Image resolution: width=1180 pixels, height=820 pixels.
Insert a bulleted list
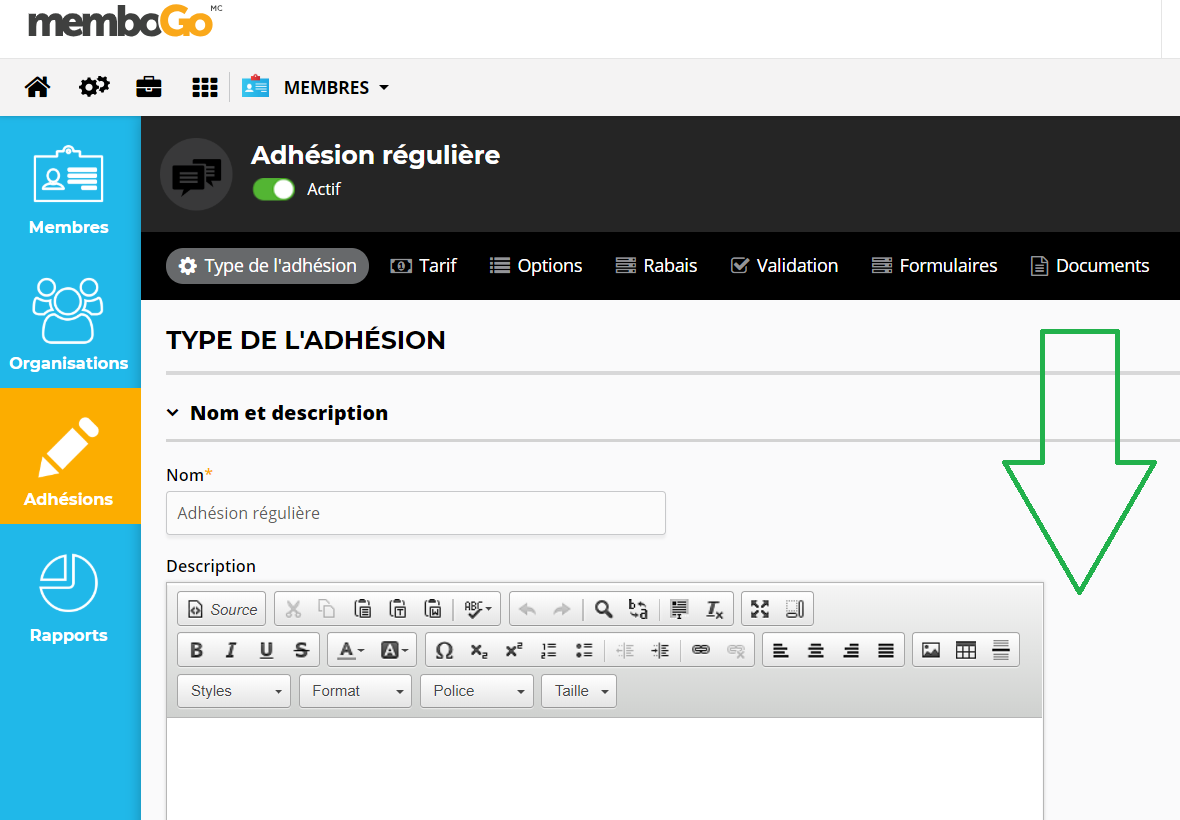(x=584, y=650)
